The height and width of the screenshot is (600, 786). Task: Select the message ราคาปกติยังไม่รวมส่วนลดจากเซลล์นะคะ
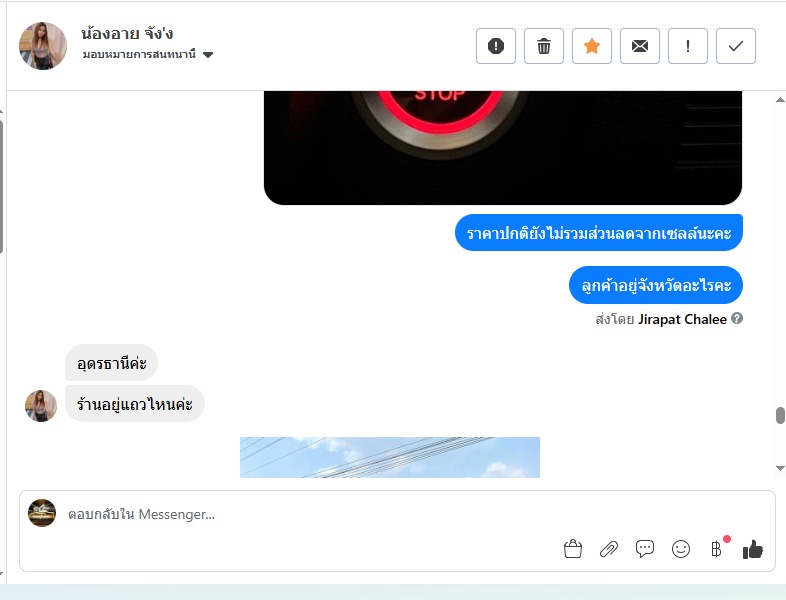(599, 233)
